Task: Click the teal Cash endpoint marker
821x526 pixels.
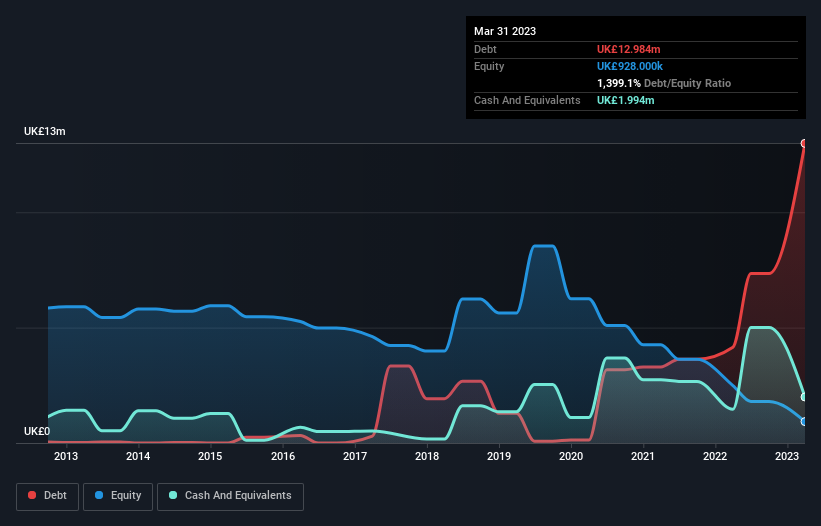Action: point(804,397)
